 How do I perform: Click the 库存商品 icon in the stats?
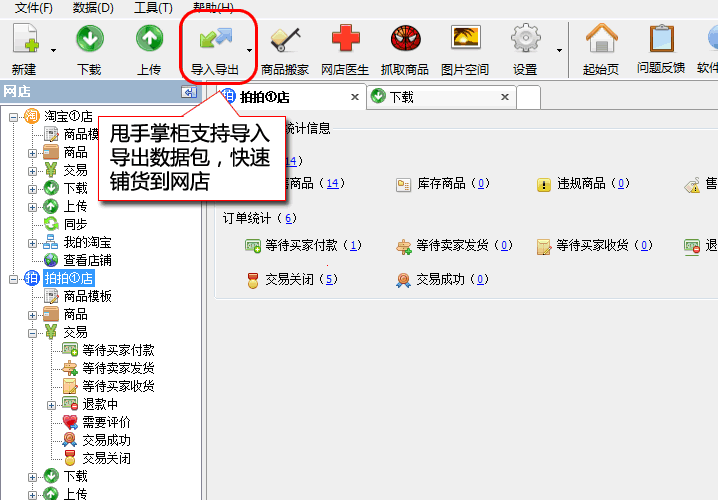(403, 185)
